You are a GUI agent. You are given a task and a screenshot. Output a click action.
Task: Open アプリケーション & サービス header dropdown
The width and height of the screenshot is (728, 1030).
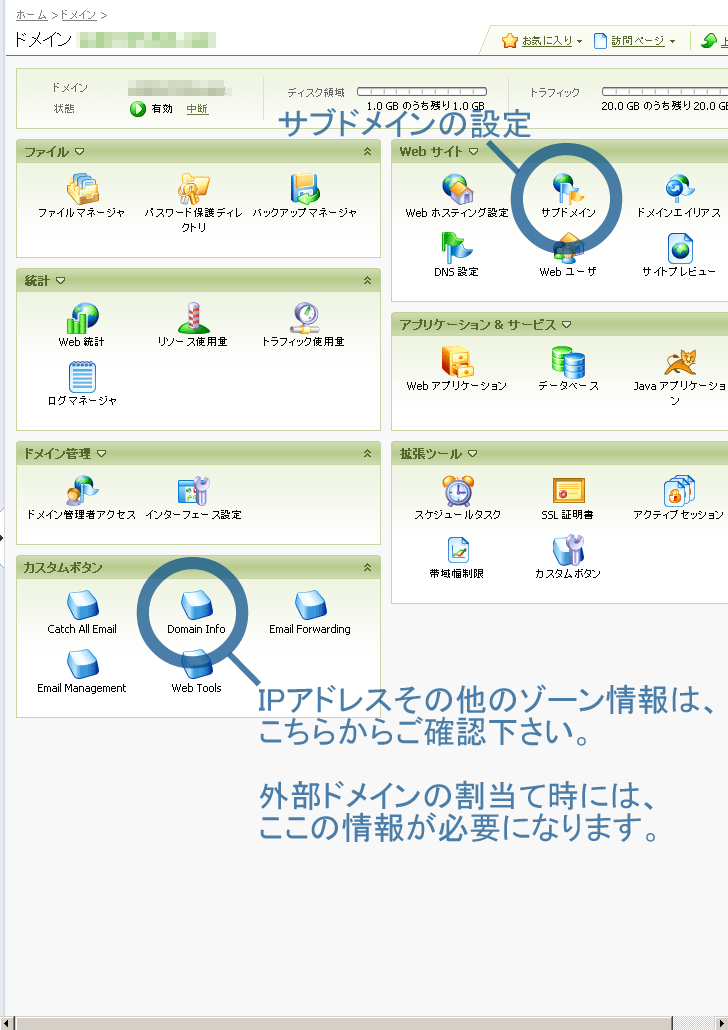[566, 325]
